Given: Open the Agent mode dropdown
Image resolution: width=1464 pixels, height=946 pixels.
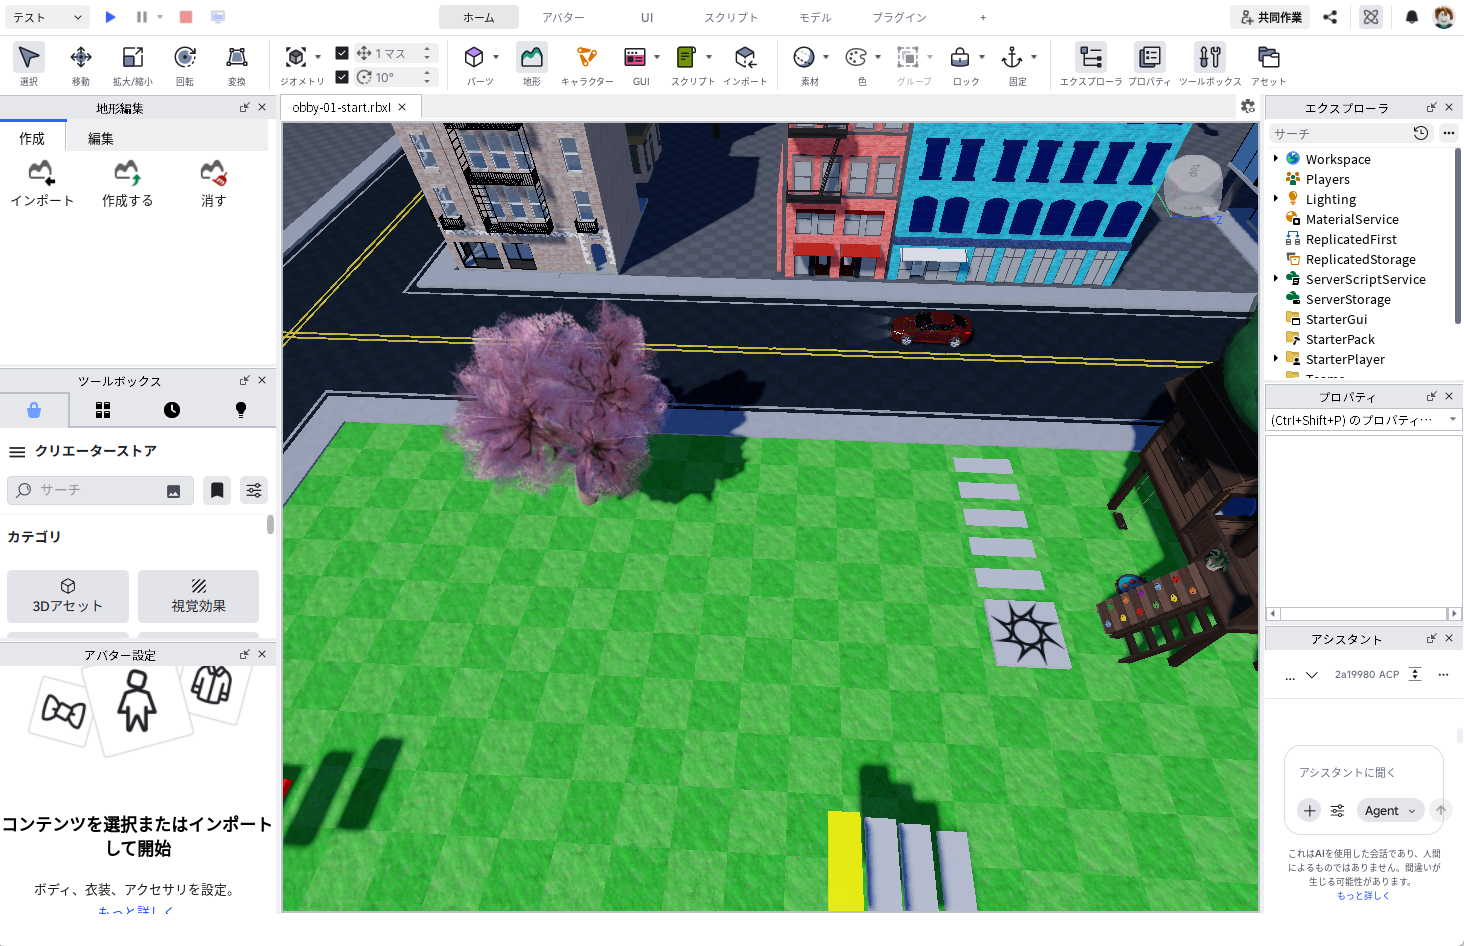Looking at the screenshot, I should click(x=1390, y=811).
